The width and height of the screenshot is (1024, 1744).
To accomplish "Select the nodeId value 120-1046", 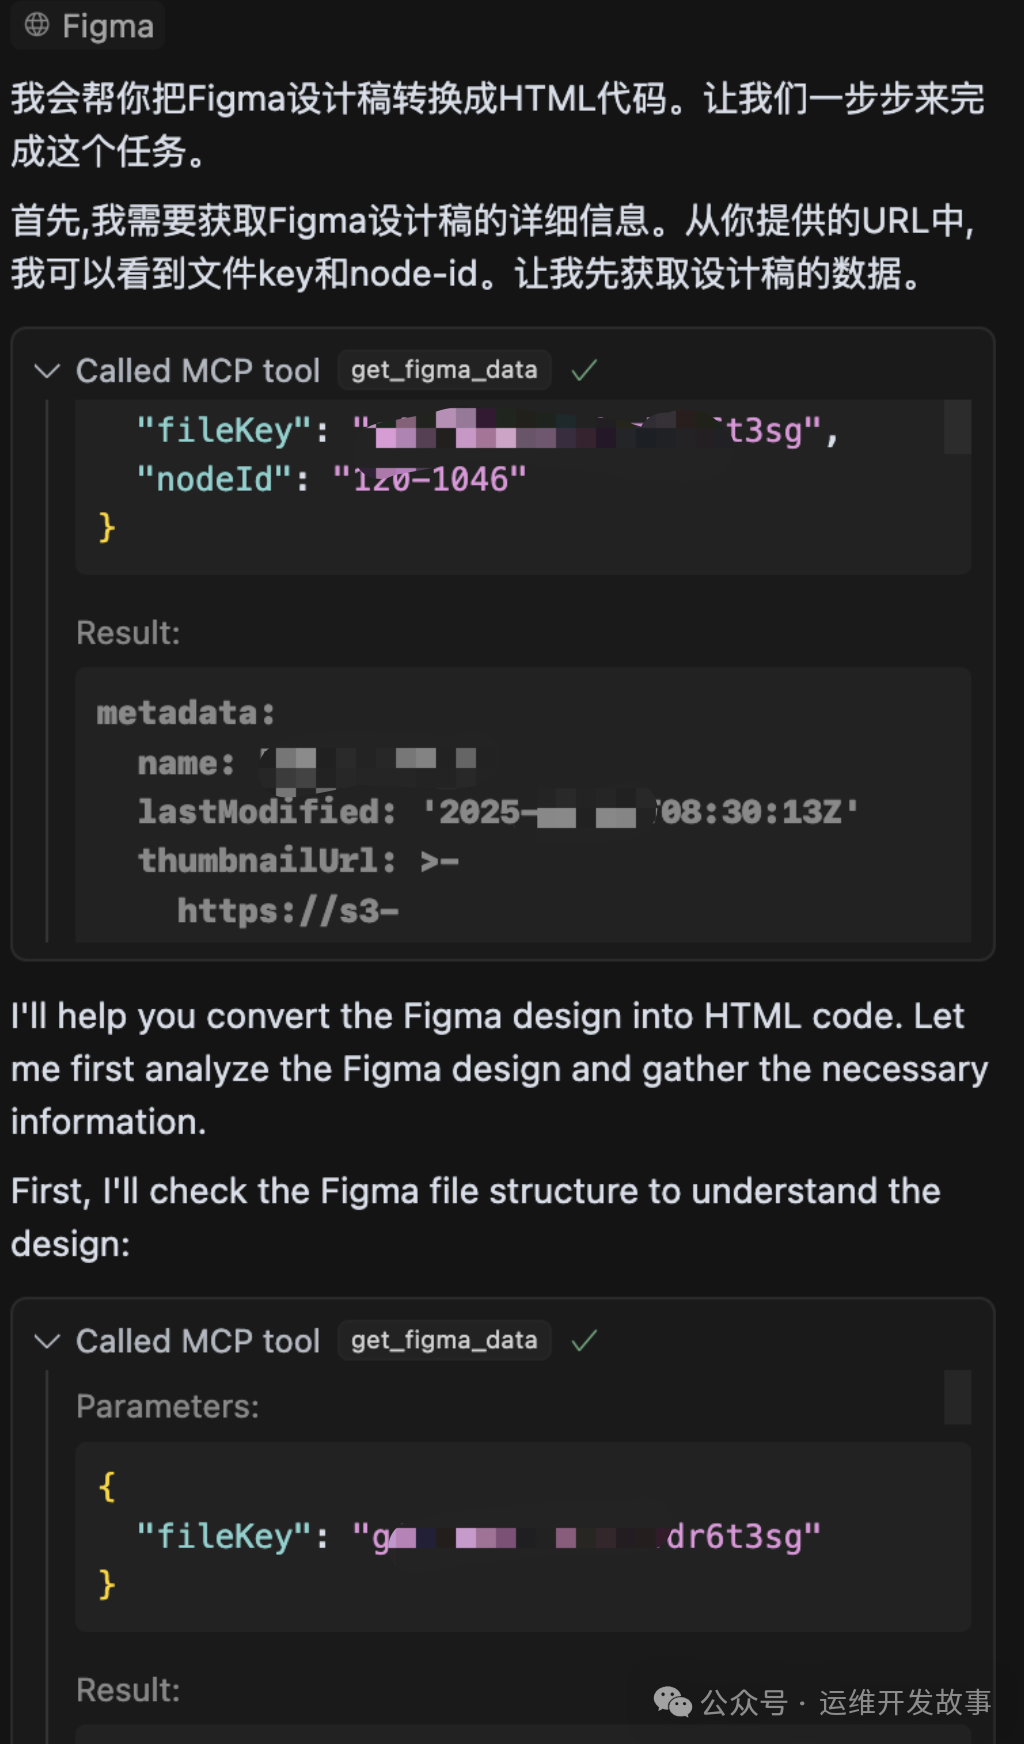I will point(435,479).
